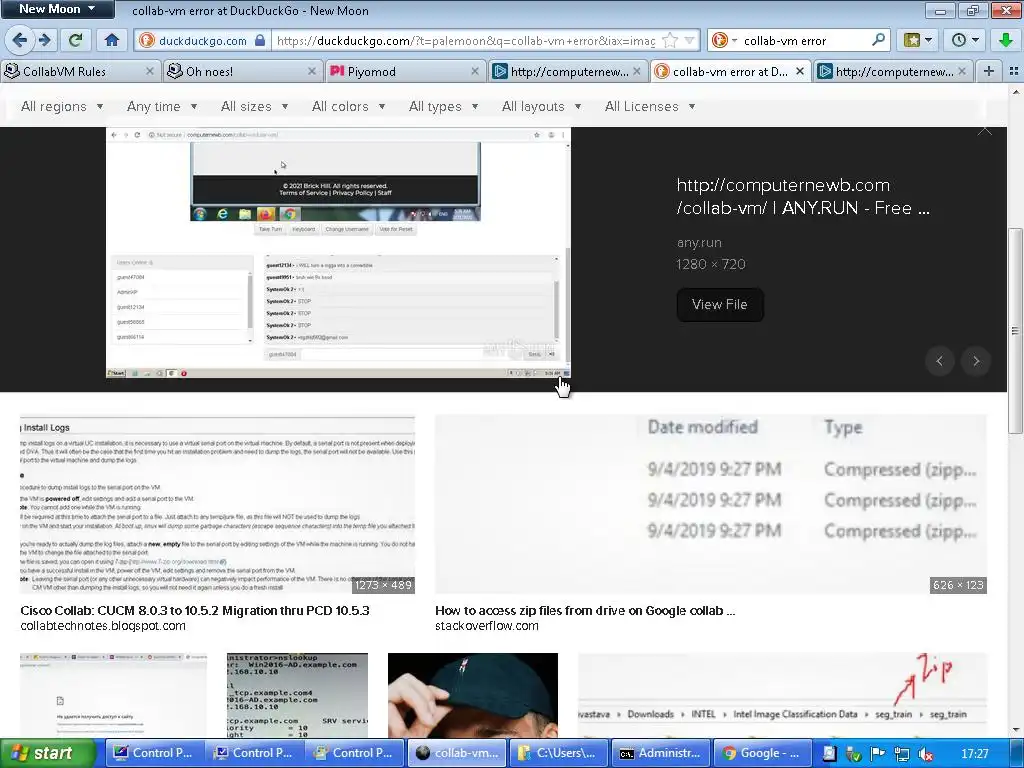Click the vertical page scrollbar thumb
The height and width of the screenshot is (768, 1024).
coord(1014,330)
